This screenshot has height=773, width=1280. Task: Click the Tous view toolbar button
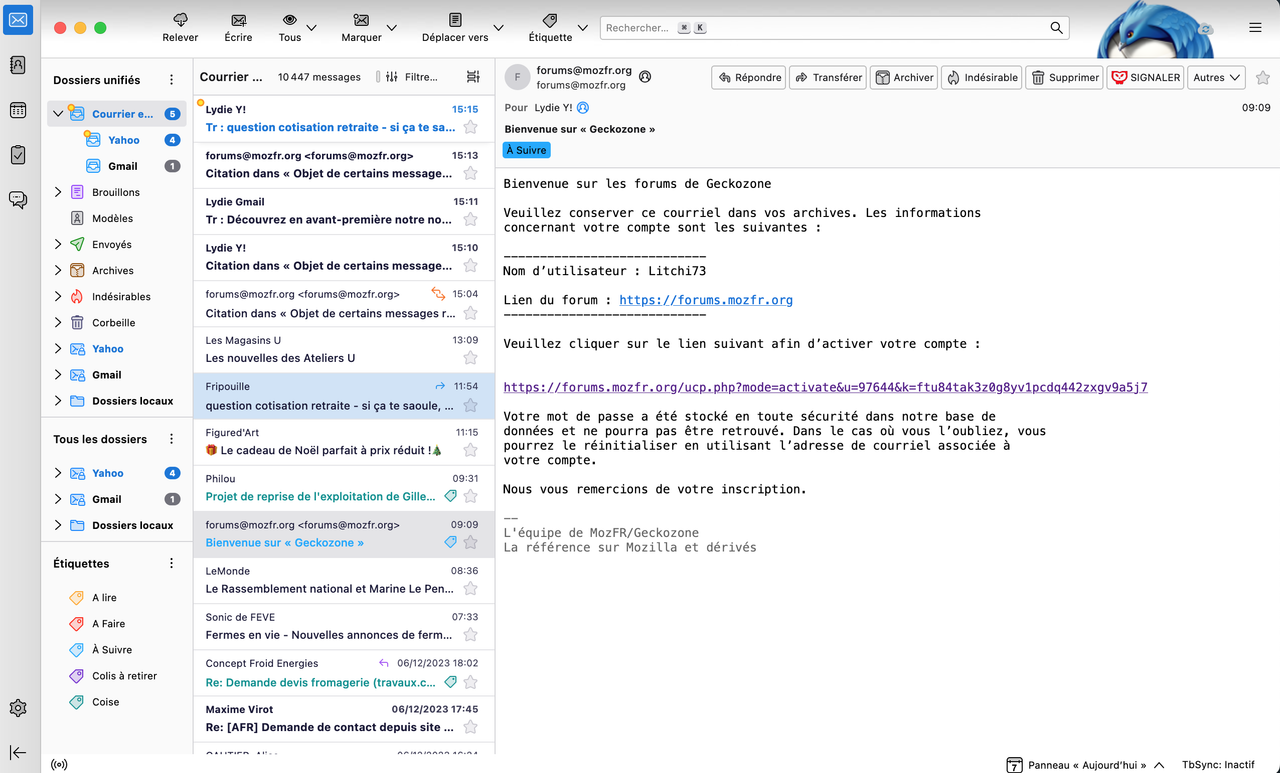[290, 28]
